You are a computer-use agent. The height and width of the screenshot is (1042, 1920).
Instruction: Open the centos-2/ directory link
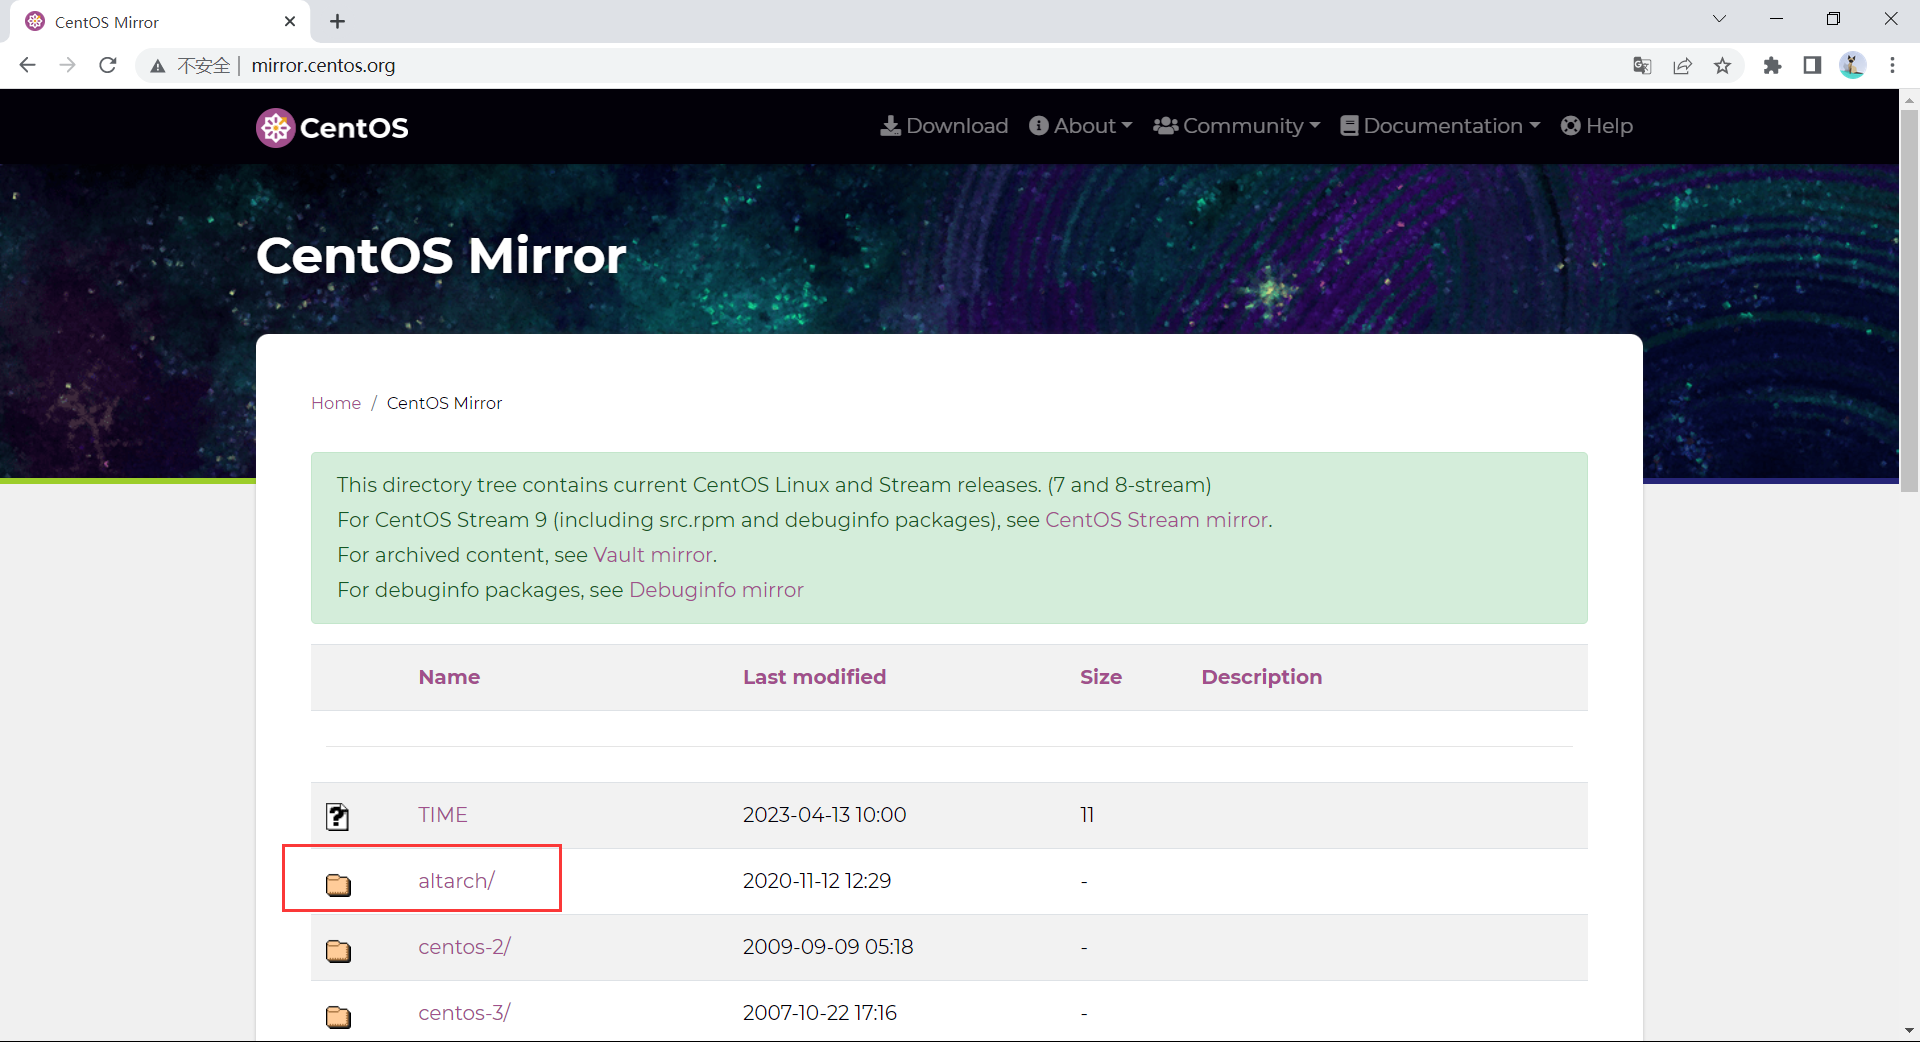click(465, 947)
